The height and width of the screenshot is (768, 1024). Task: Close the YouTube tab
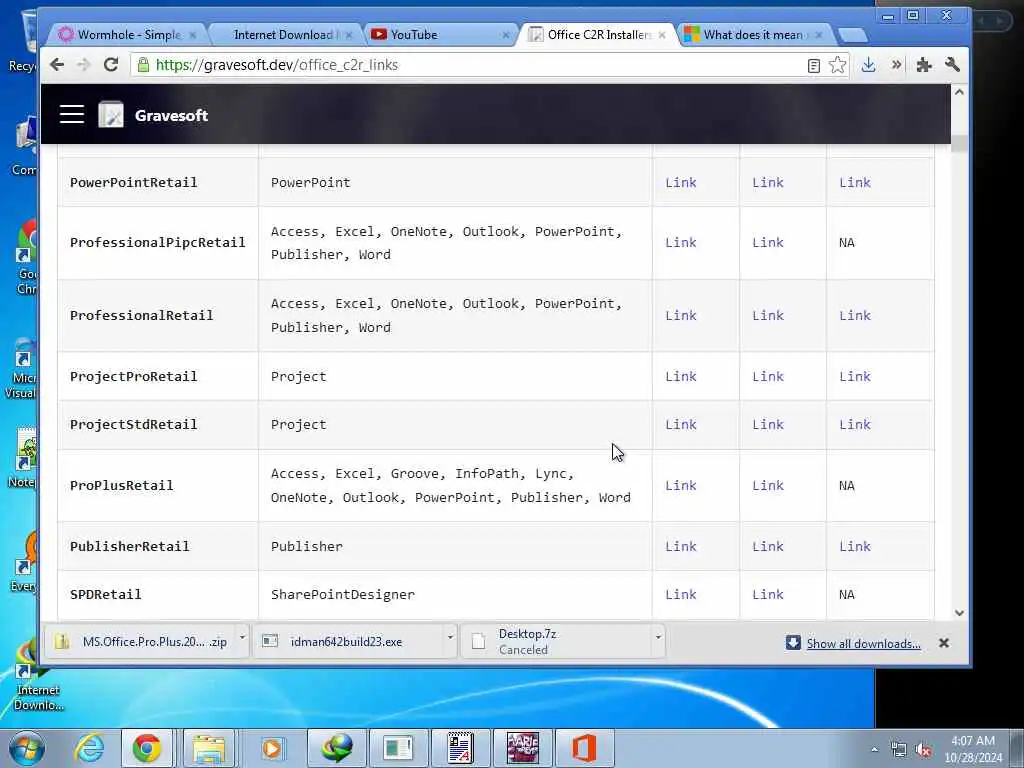[505, 35]
